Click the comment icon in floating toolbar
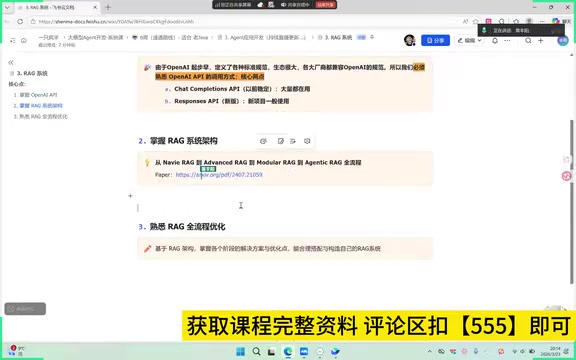The height and width of the screenshot is (360, 576). tap(307, 141)
